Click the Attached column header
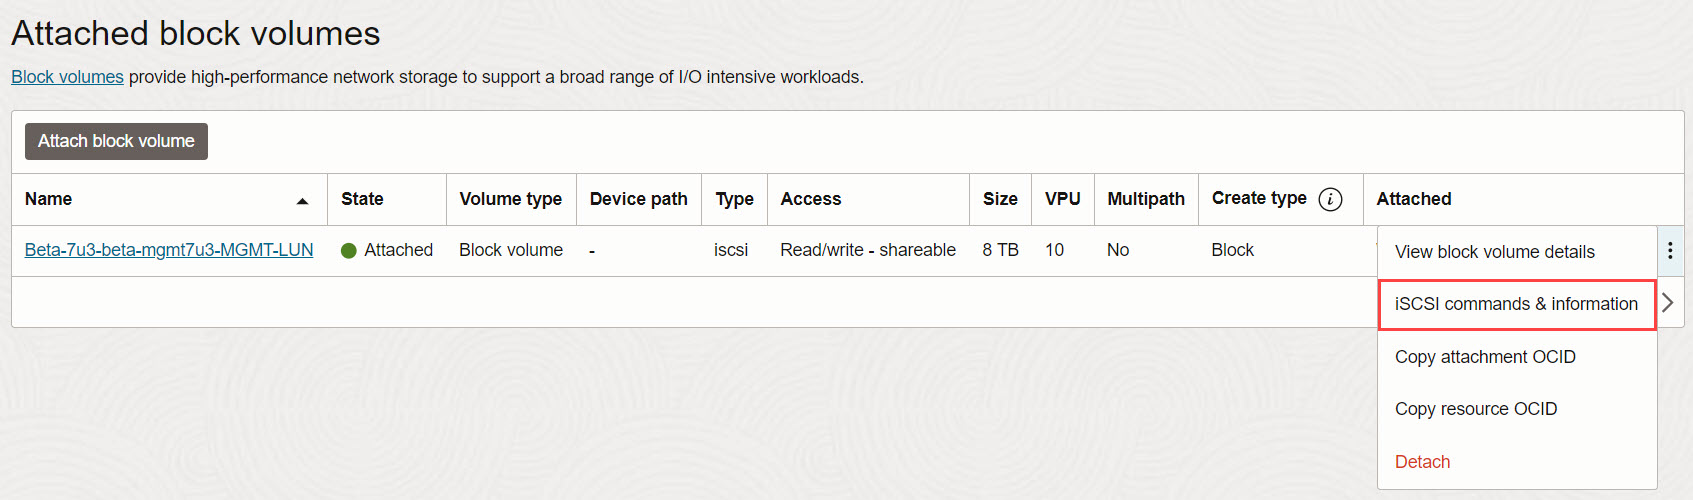Screen dimensions: 1693x500 (x=1413, y=199)
